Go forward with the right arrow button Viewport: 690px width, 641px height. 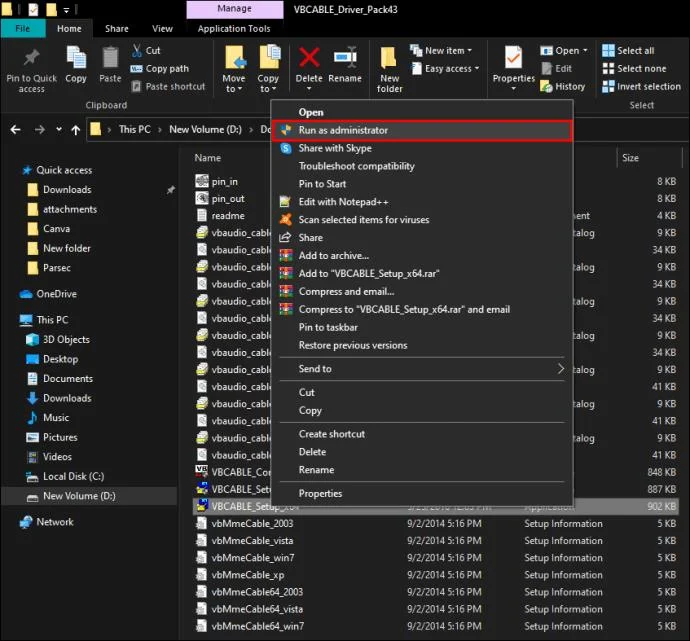tap(40, 130)
